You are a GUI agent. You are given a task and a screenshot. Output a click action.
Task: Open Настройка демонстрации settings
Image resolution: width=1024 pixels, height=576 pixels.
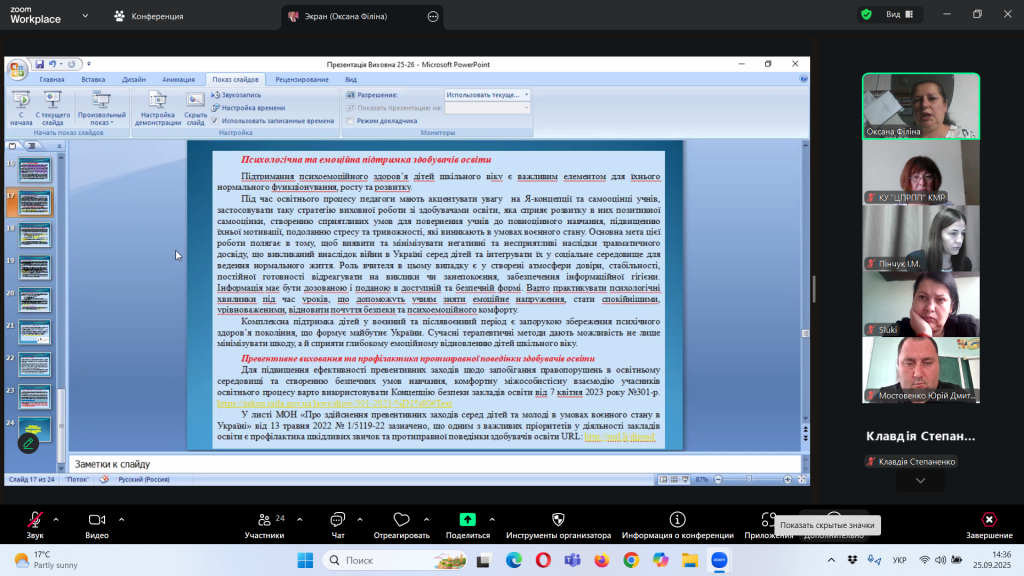click(x=157, y=106)
